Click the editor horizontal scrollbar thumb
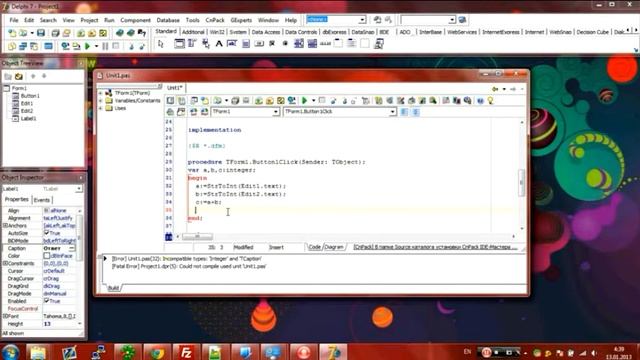Screen dimensions: 640x360 (x=197, y=237)
